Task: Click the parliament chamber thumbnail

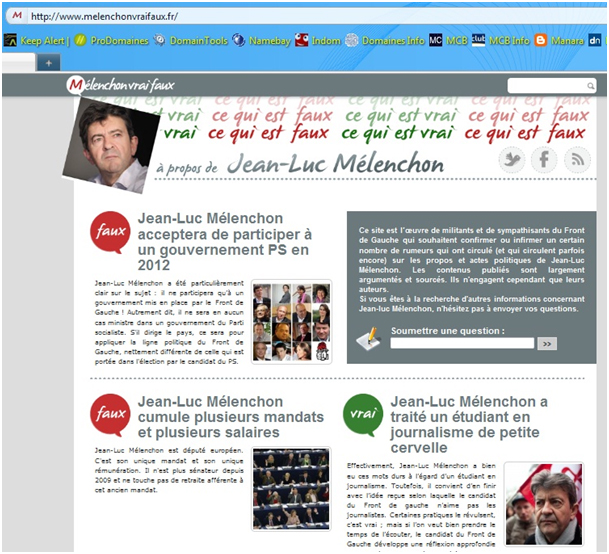Action: 291,488
